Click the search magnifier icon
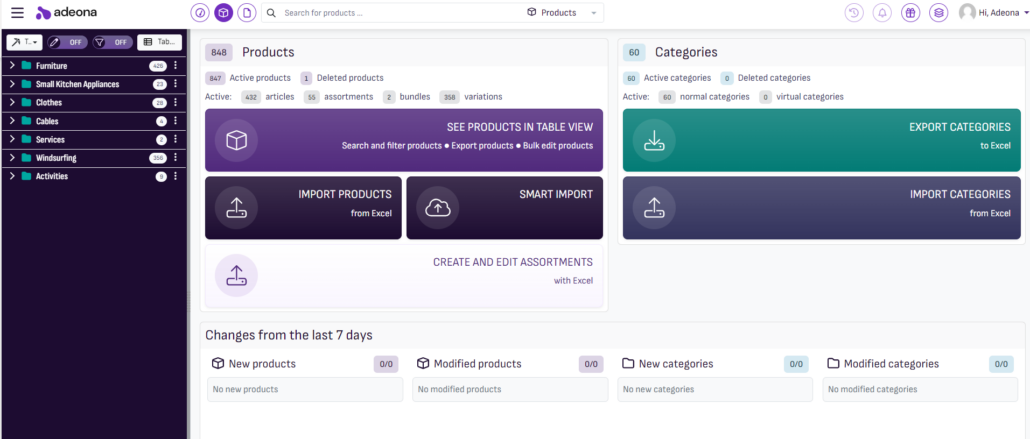Screen dimensions: 1030x439 [271, 12]
